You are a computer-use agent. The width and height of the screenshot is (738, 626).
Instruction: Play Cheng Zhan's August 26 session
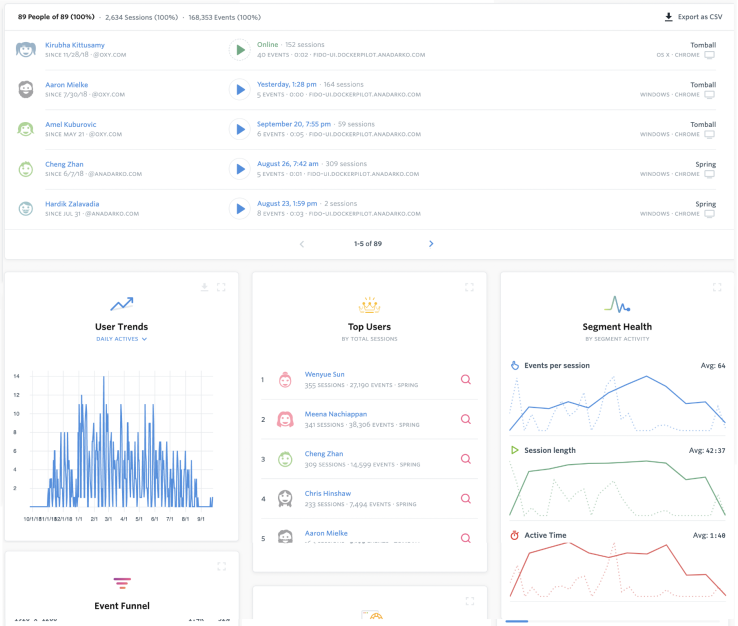point(240,169)
